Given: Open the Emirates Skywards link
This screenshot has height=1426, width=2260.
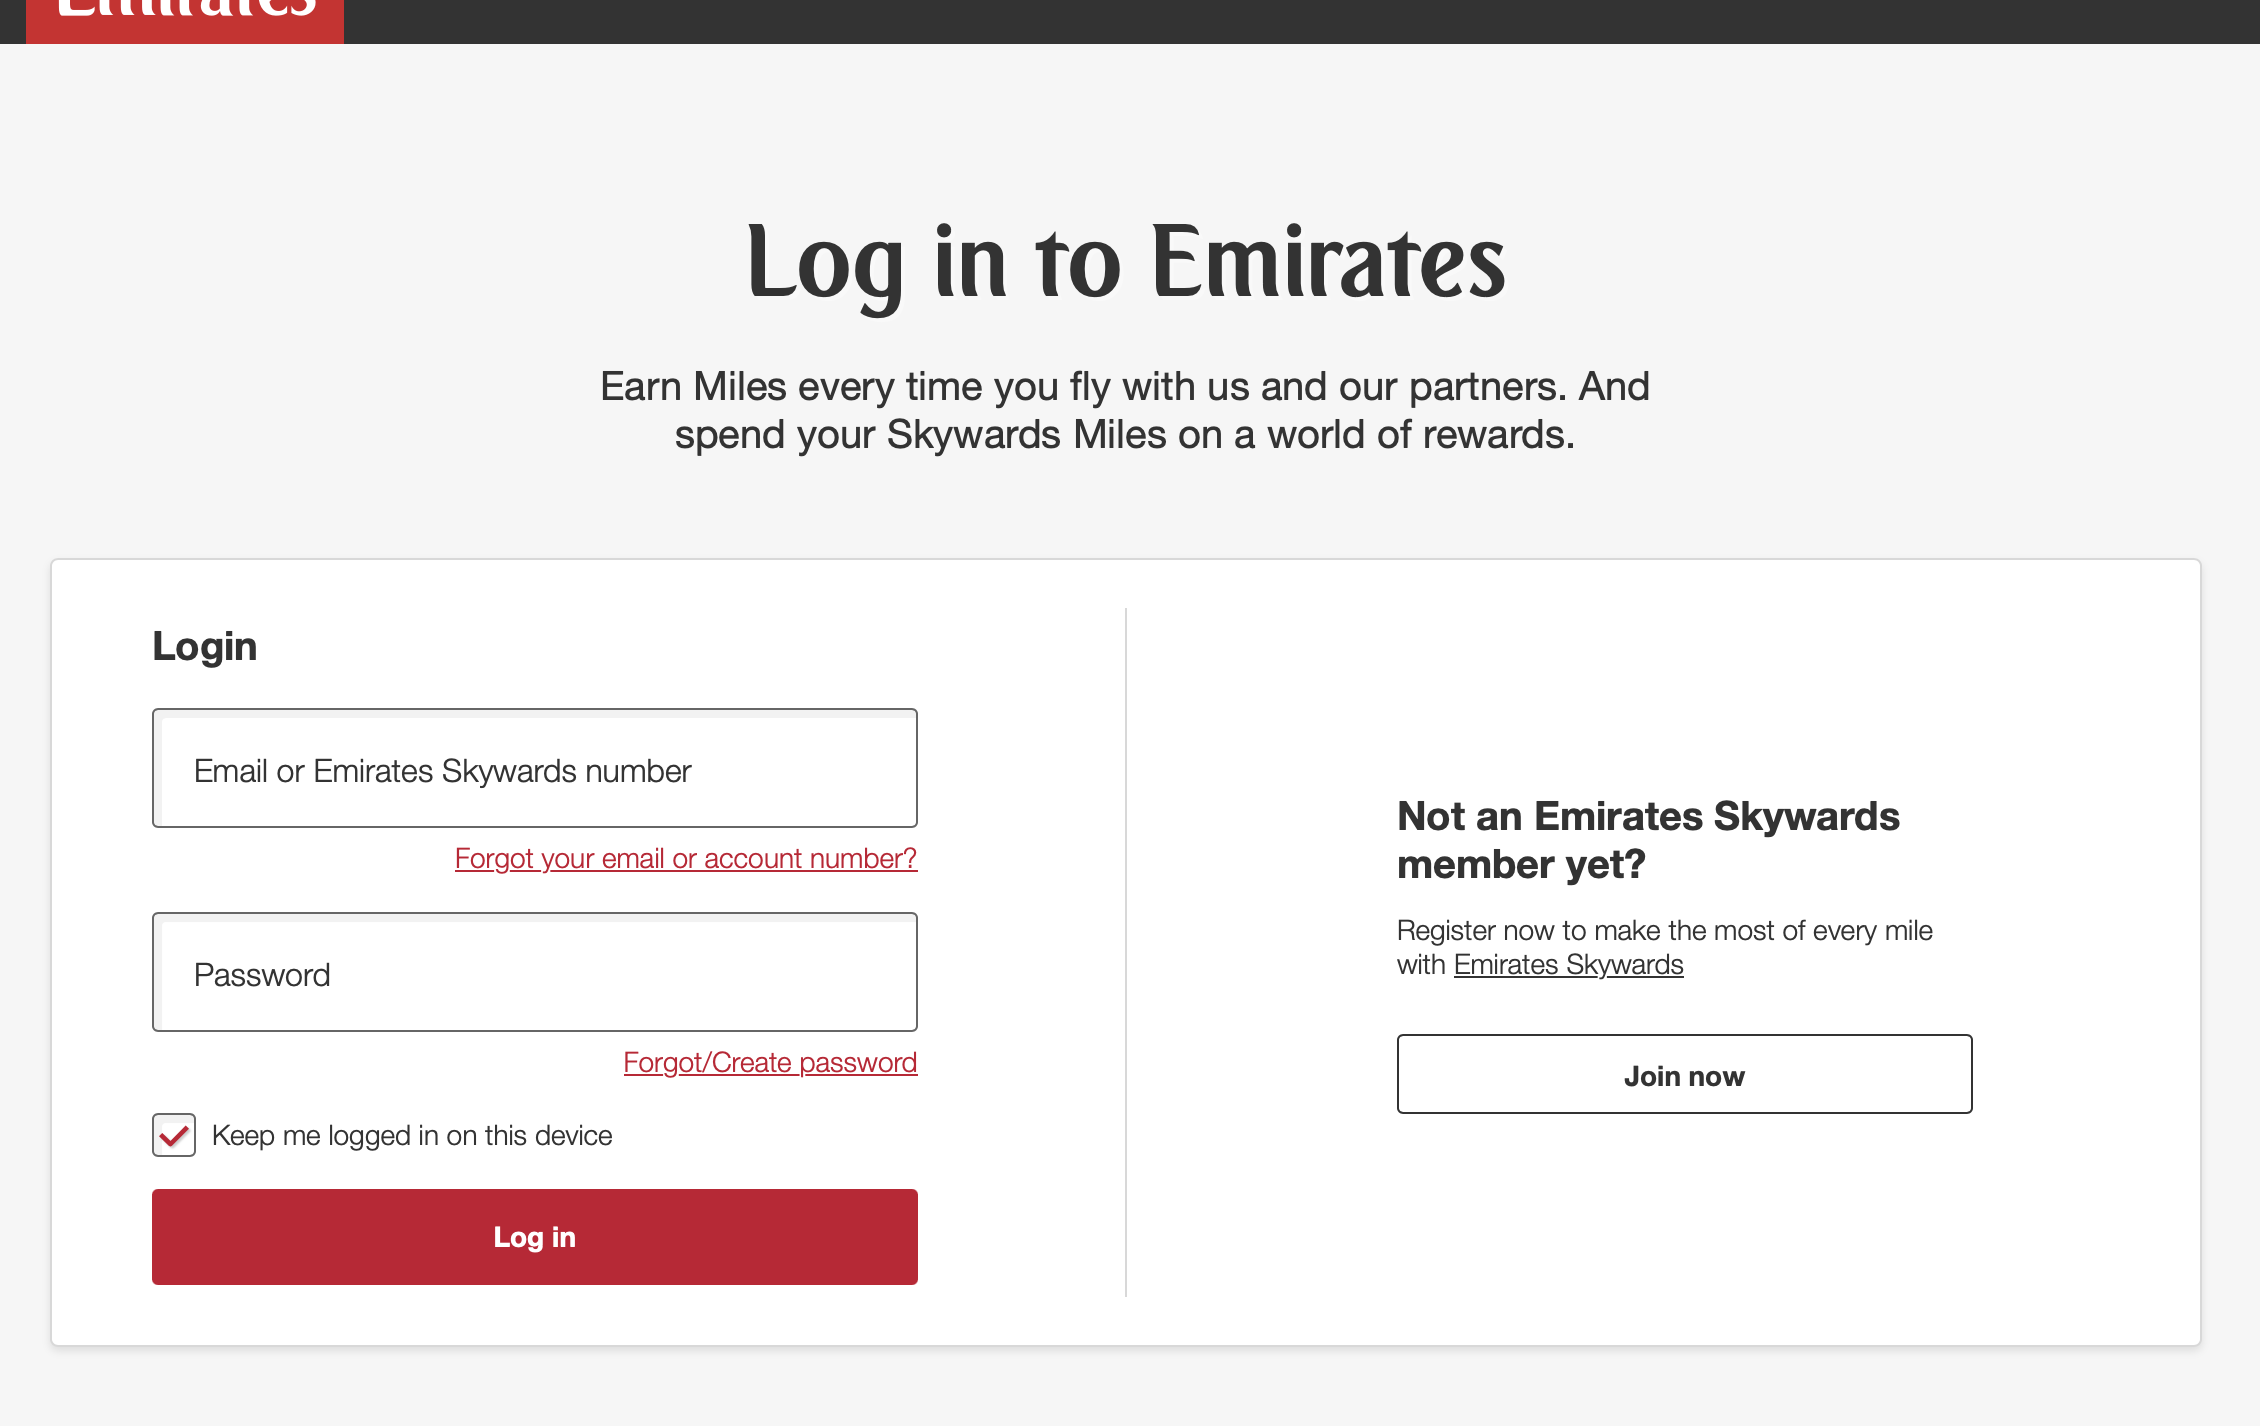Looking at the screenshot, I should [1569, 964].
